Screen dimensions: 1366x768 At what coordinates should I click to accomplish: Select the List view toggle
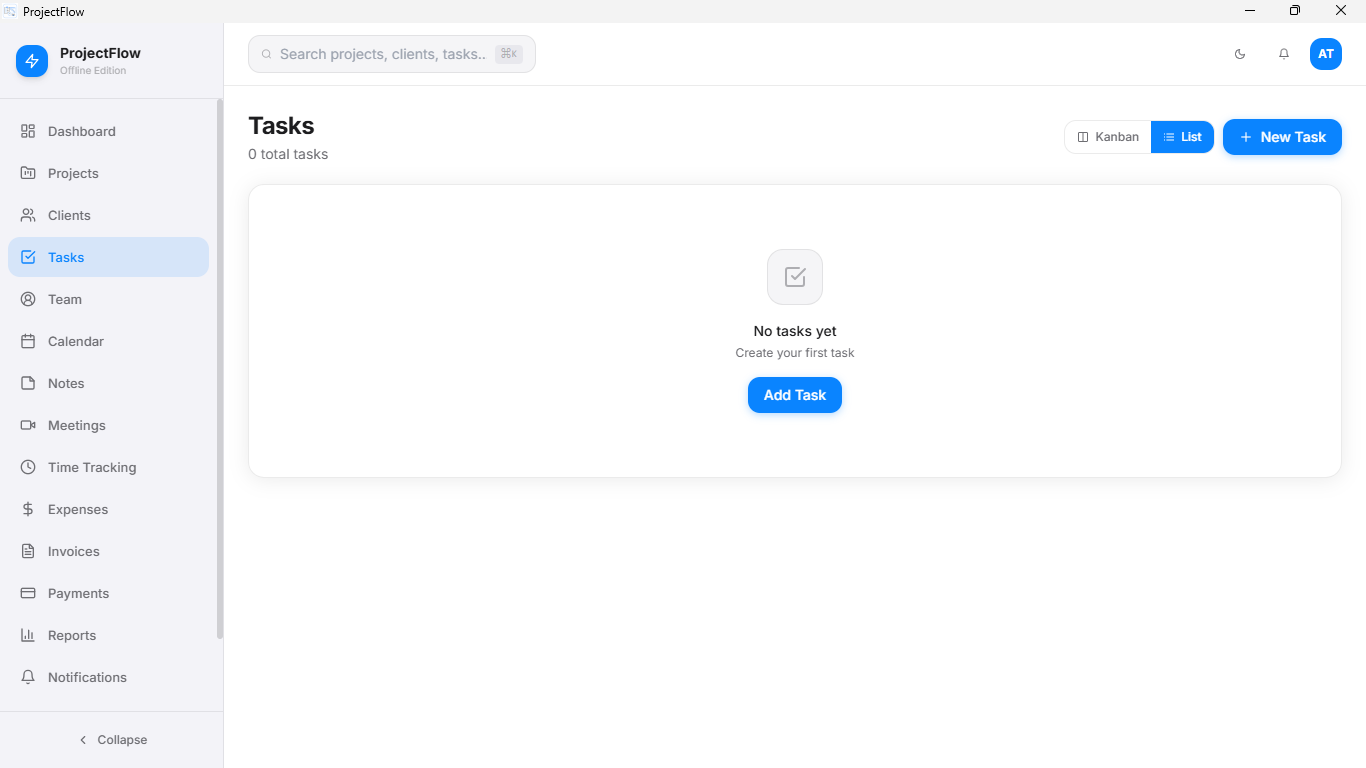tap(1182, 137)
